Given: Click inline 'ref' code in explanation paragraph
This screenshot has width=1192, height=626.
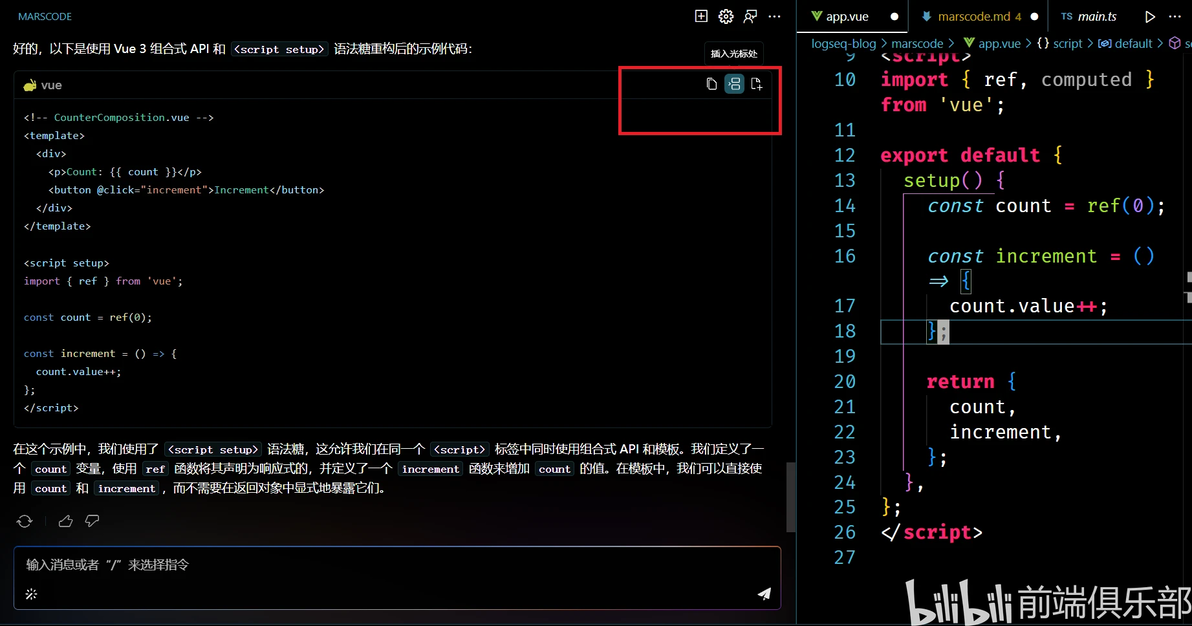Looking at the screenshot, I should 155,469.
